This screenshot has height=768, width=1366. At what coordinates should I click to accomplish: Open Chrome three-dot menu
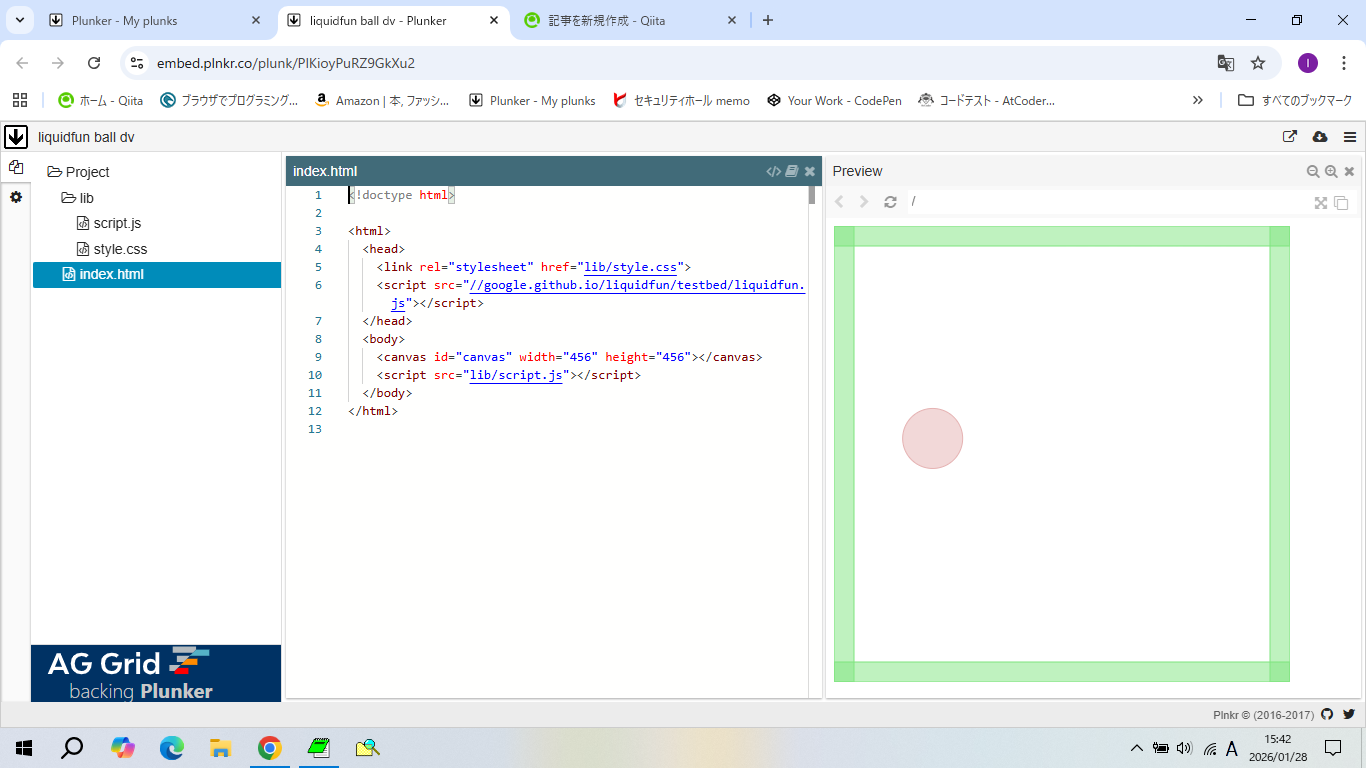click(x=1344, y=63)
